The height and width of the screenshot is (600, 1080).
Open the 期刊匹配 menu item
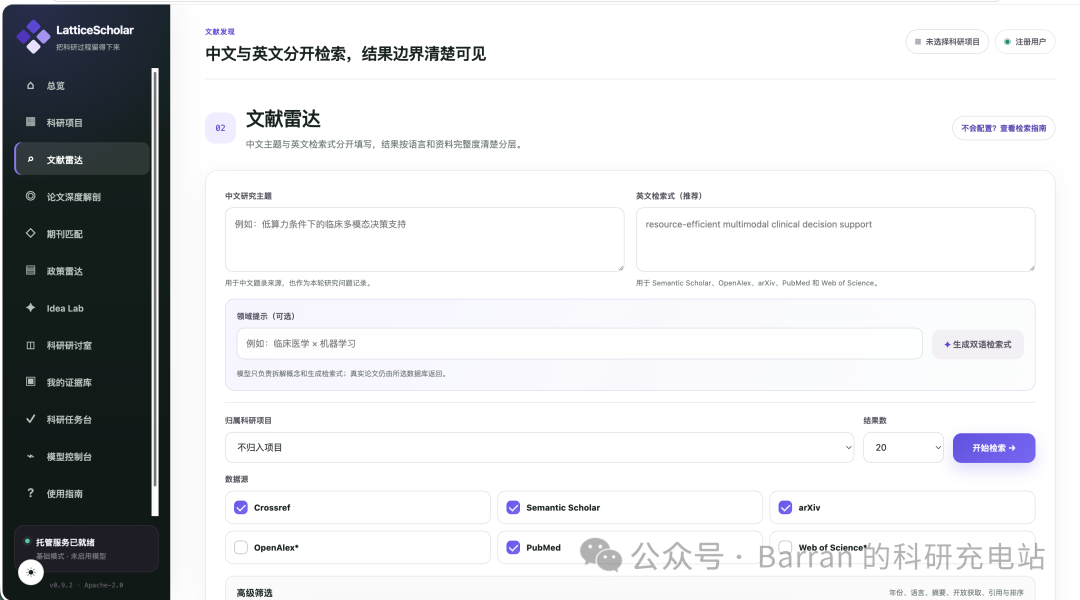[82, 234]
